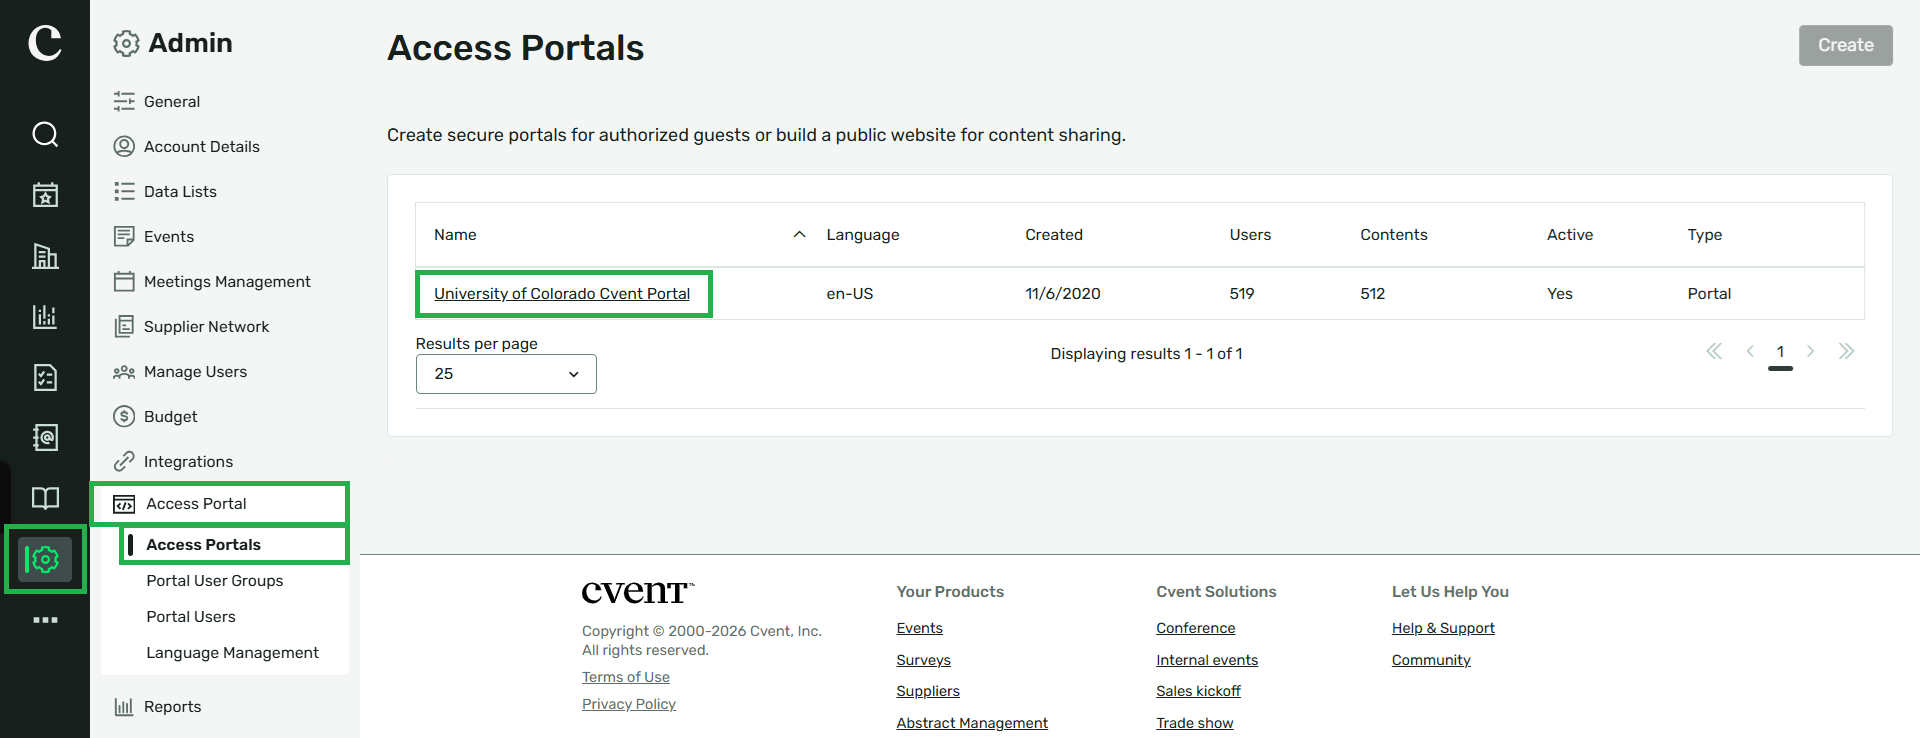Click the Meetings Management calendar icon

click(124, 281)
